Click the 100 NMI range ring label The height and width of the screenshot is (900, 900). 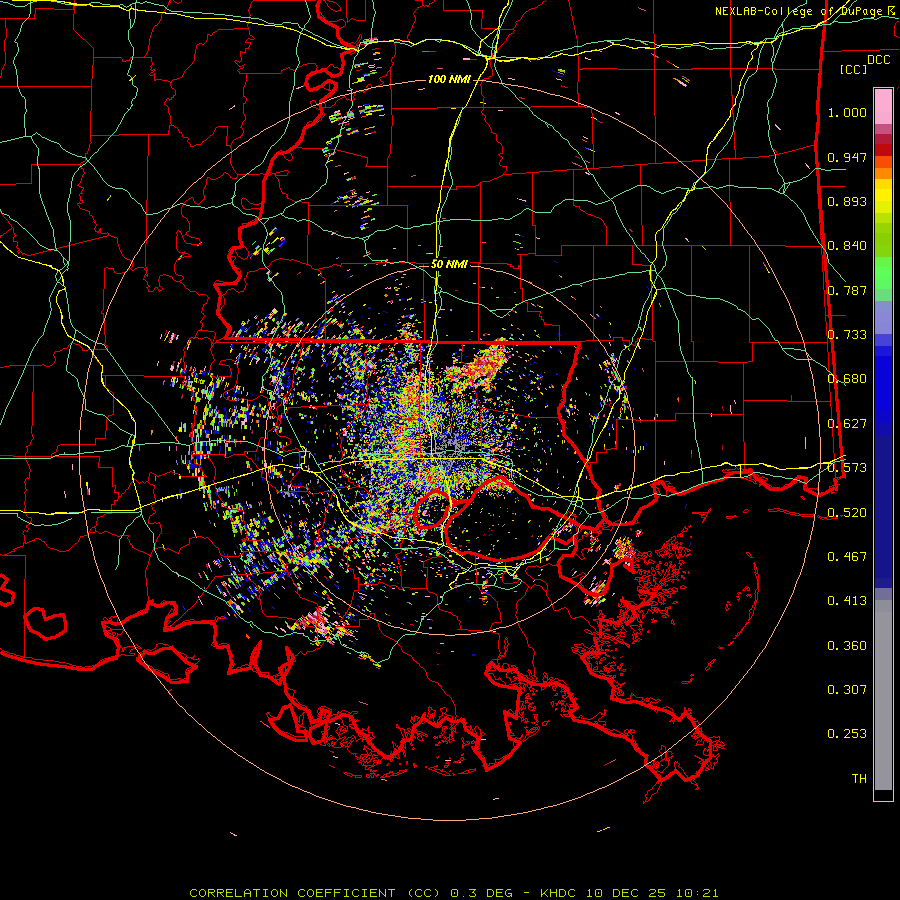pyautogui.click(x=449, y=79)
